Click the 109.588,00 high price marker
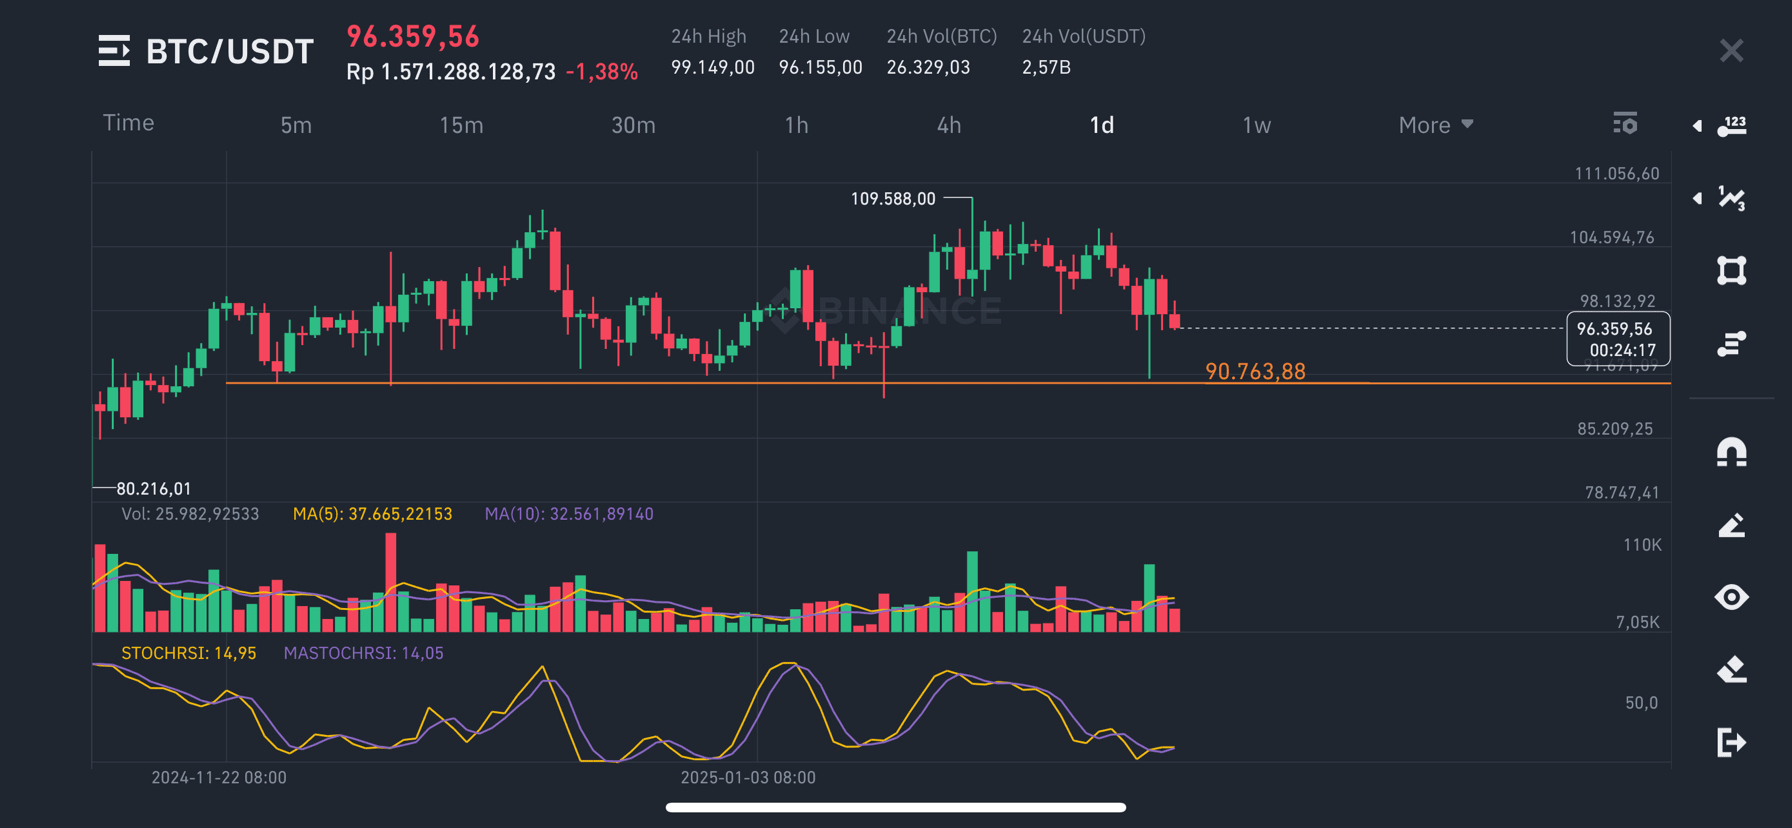 [x=893, y=199]
